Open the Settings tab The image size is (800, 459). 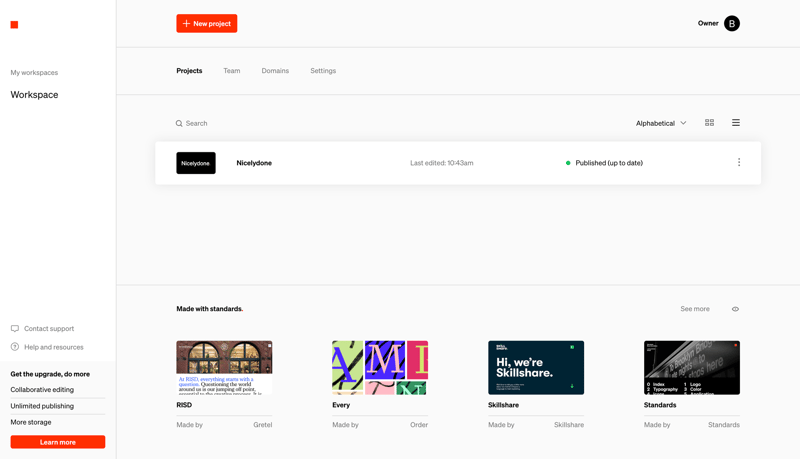click(323, 71)
